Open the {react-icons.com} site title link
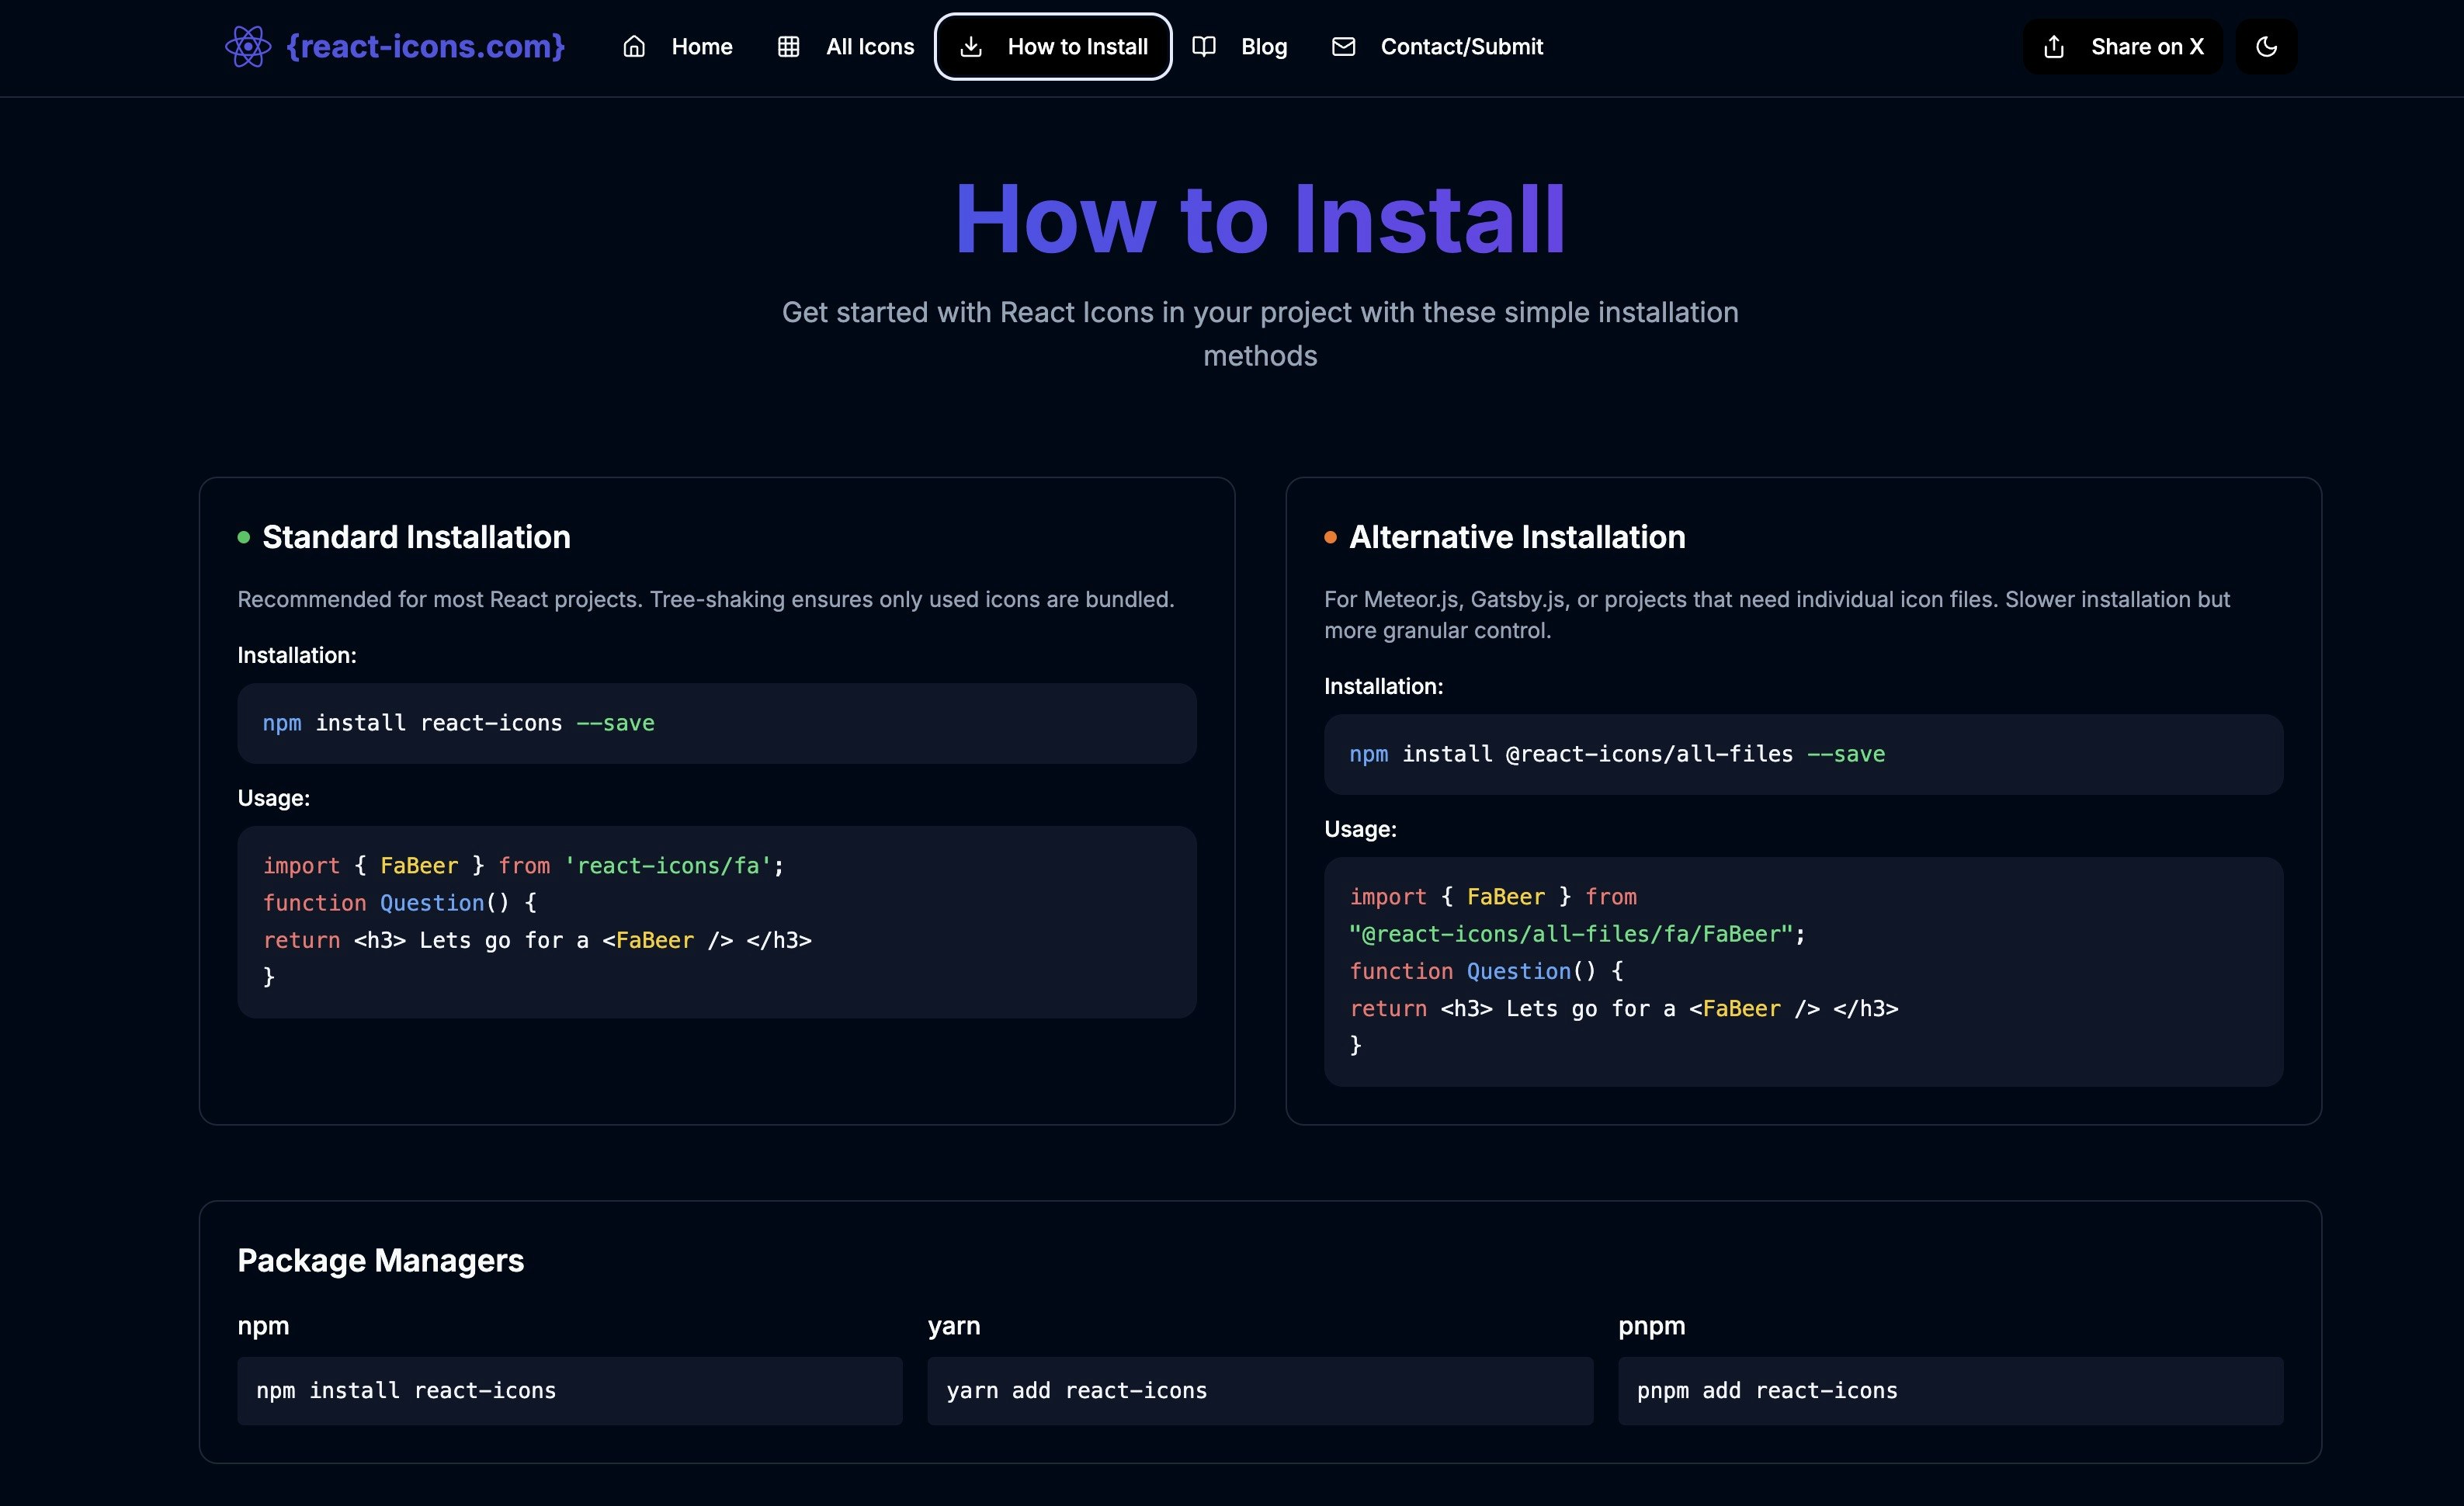The image size is (2464, 1506). click(425, 46)
